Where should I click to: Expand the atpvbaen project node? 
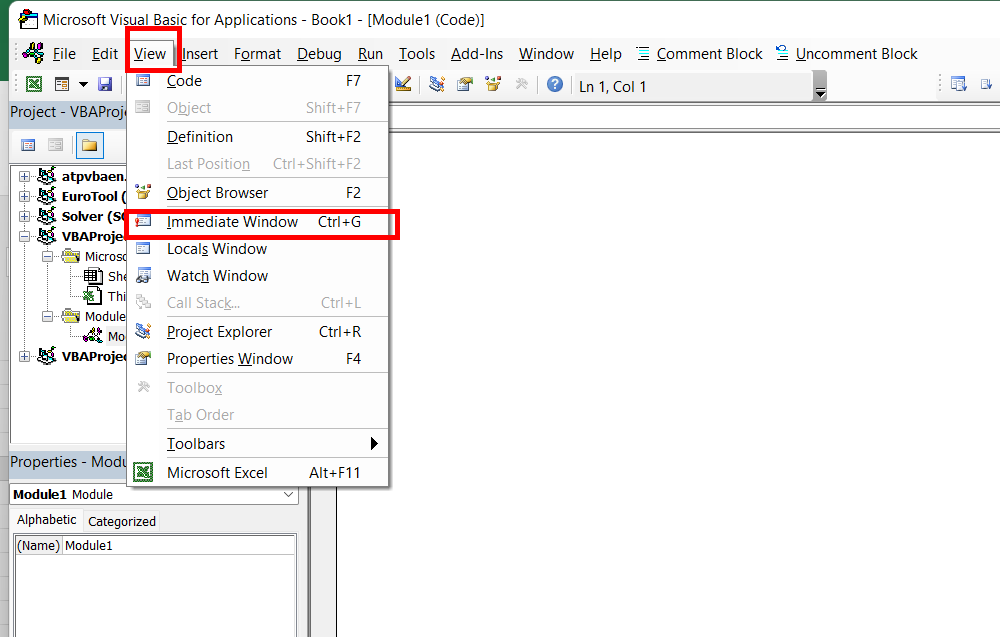(x=24, y=176)
